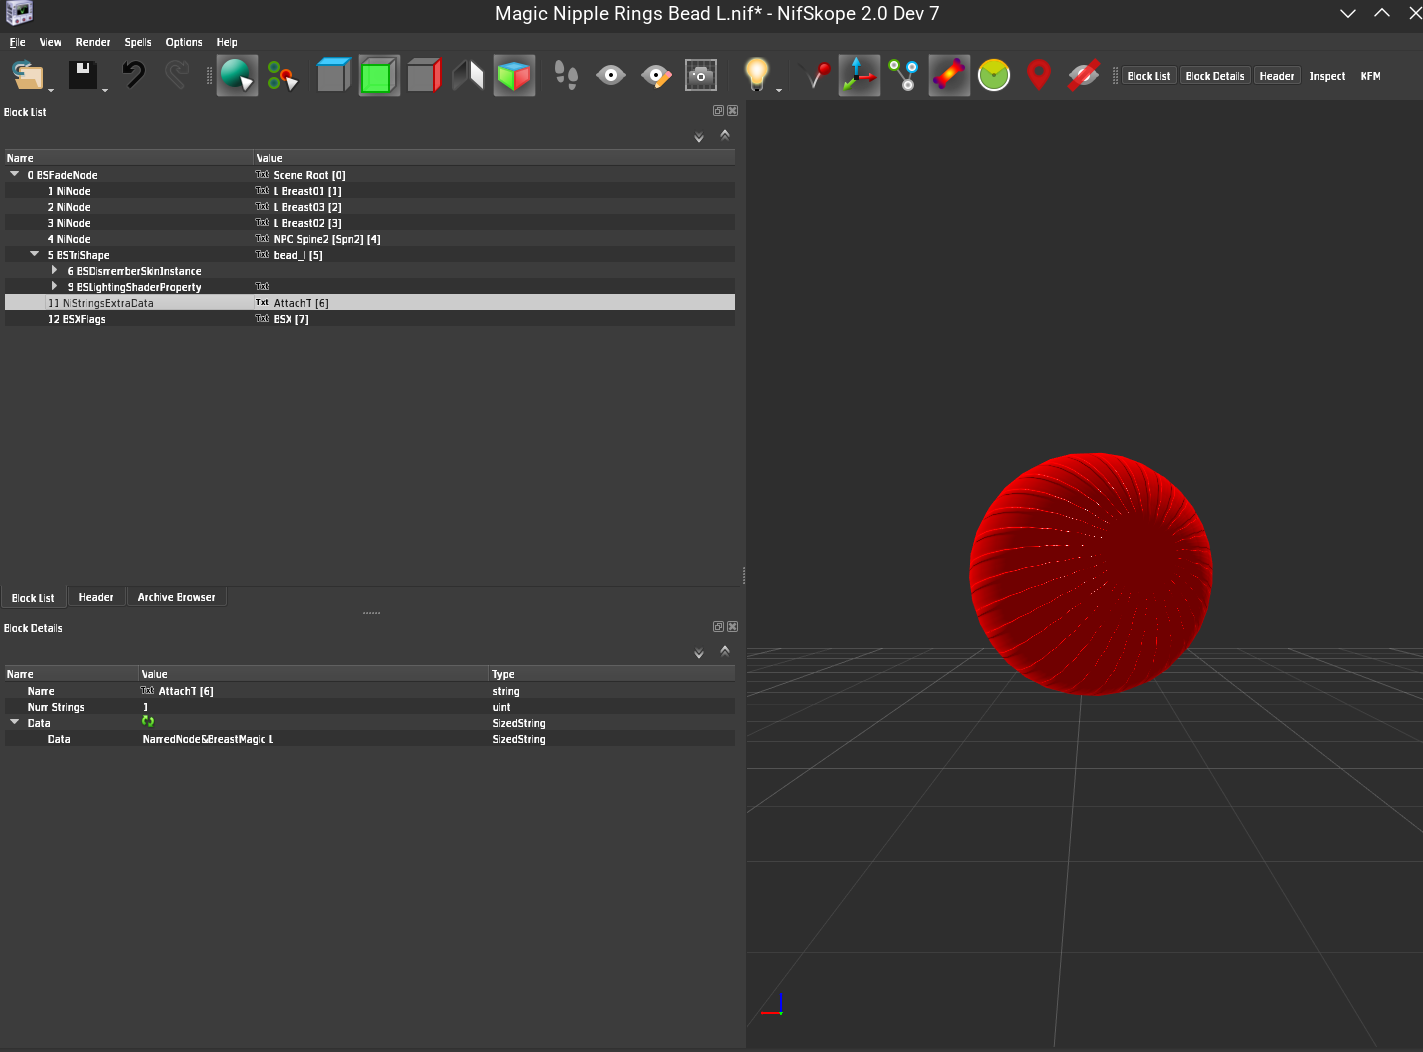Image resolution: width=1423 pixels, height=1052 pixels.
Task: Toggle the show nodes connection icon
Action: [x=904, y=76]
